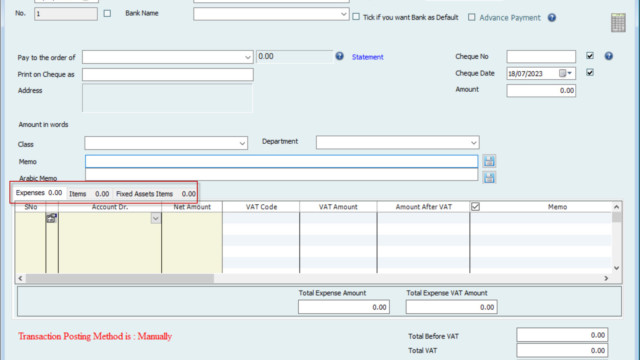Screen dimensions: 640x360
Task: Open the calculator icon at top right
Action: (618, 22)
